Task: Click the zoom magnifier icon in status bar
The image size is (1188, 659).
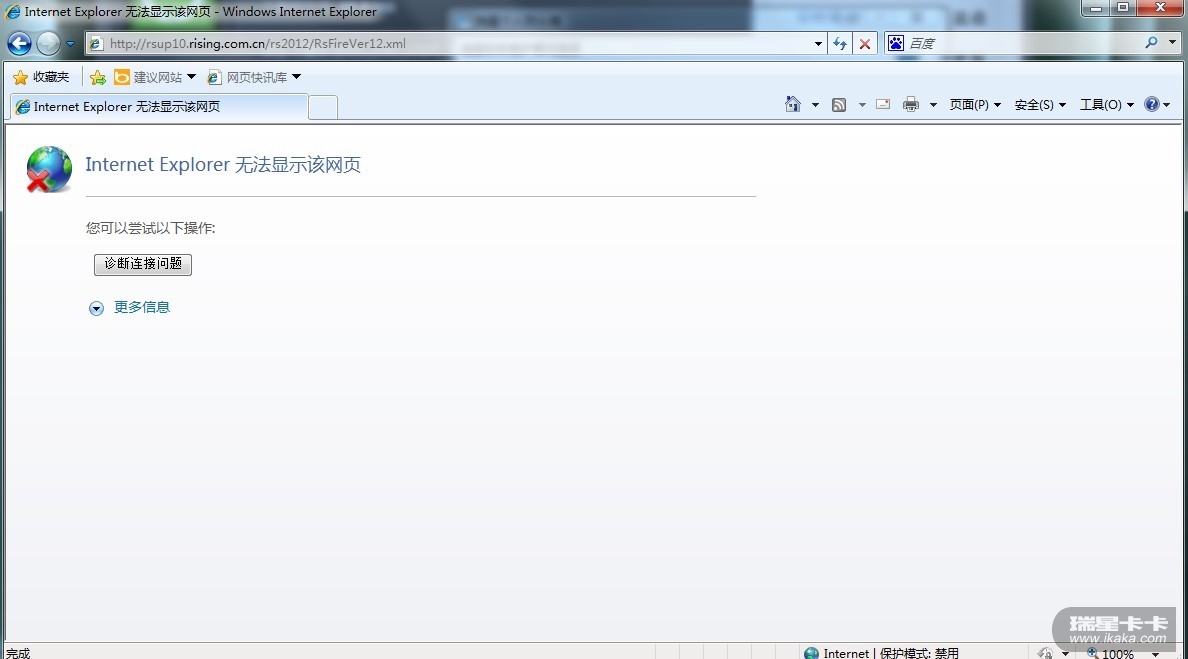Action: coord(1093,653)
